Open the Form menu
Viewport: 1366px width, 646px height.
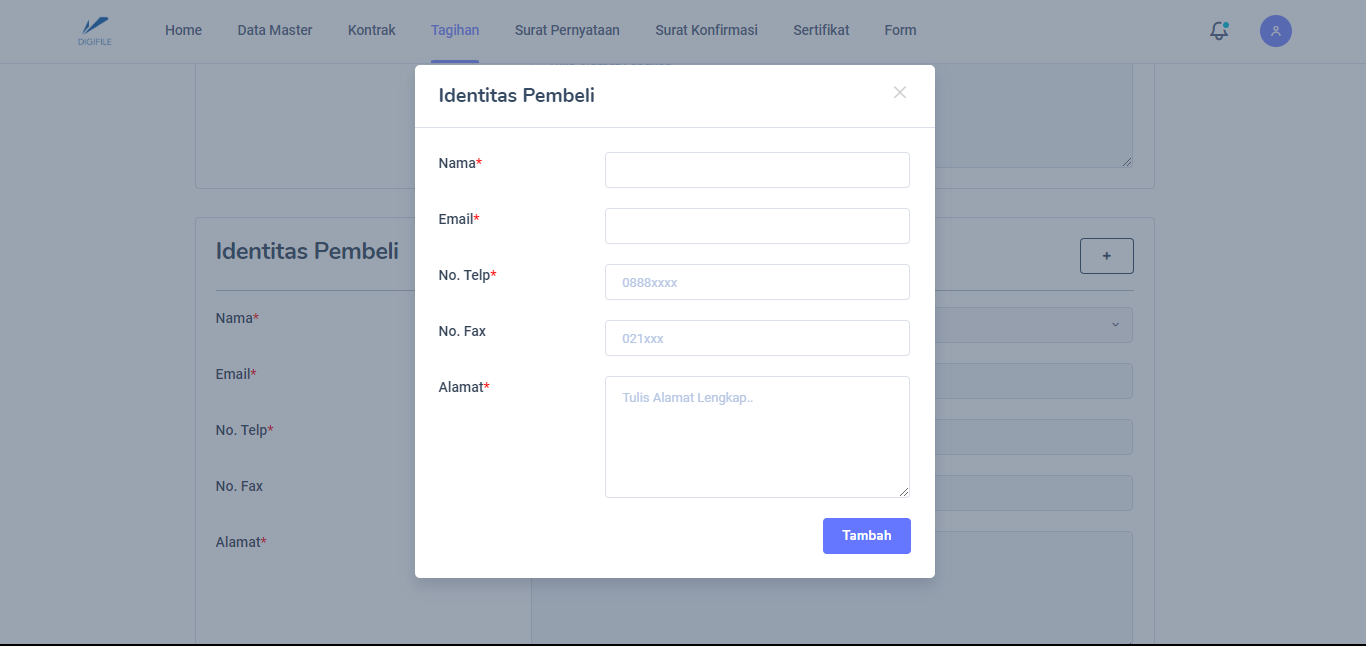900,31
